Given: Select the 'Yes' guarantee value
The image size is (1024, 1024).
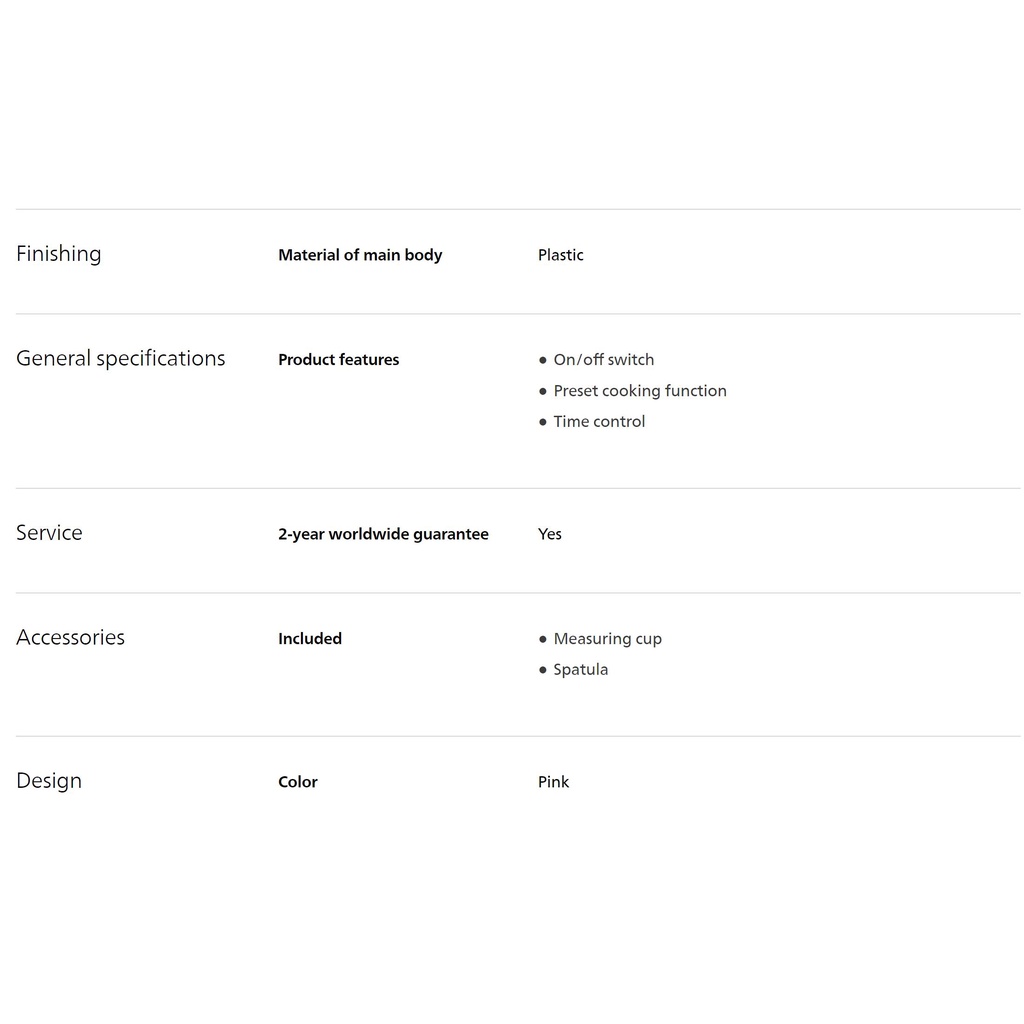Looking at the screenshot, I should pyautogui.click(x=550, y=534).
